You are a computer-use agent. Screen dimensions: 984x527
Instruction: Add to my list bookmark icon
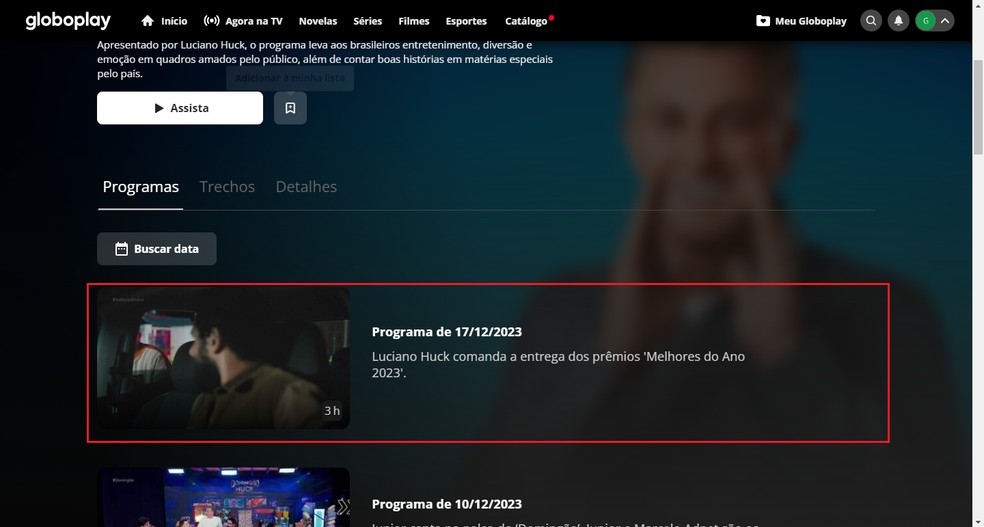(290, 108)
